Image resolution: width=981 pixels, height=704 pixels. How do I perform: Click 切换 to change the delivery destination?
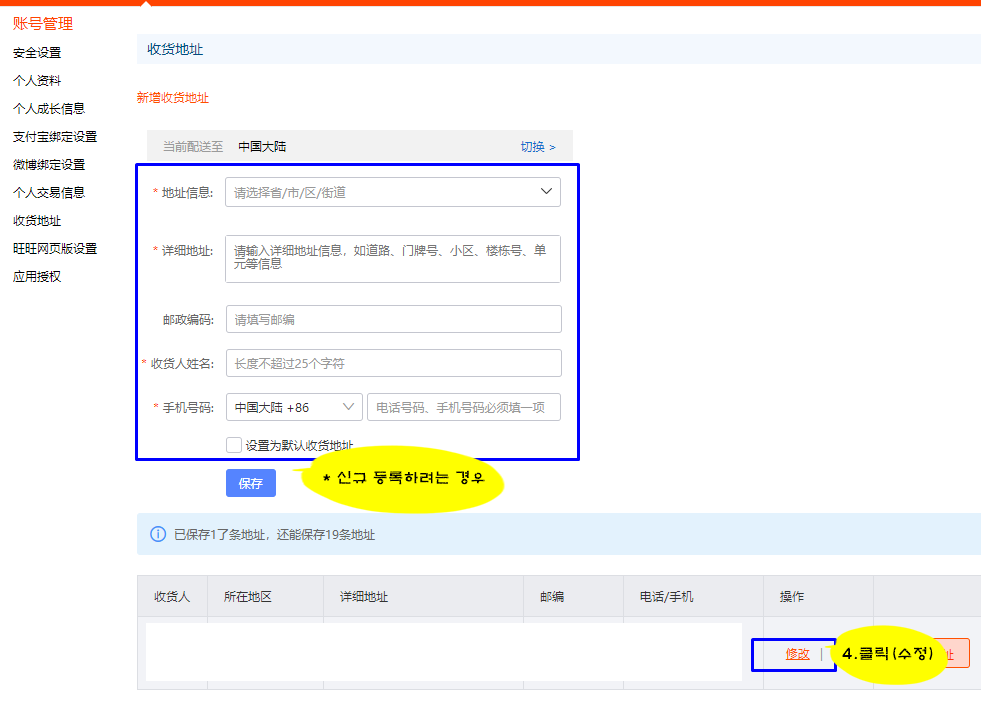536,145
